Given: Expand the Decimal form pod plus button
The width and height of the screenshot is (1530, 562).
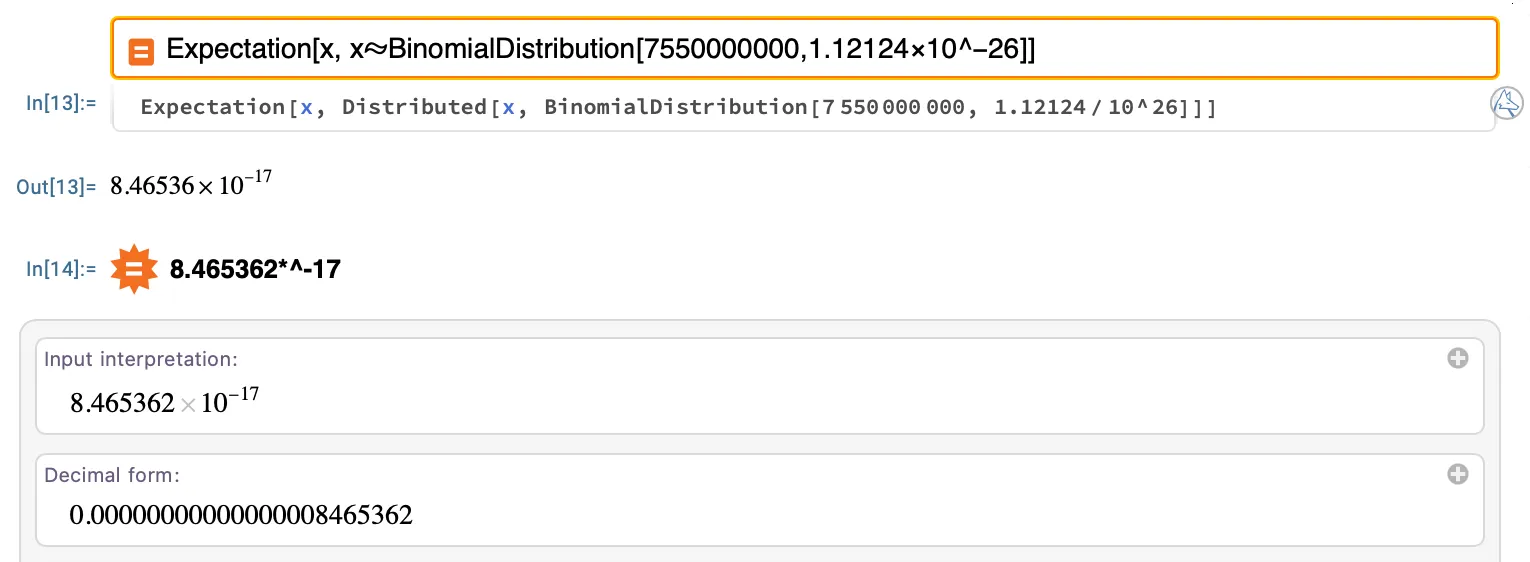Looking at the screenshot, I should tap(1458, 474).
